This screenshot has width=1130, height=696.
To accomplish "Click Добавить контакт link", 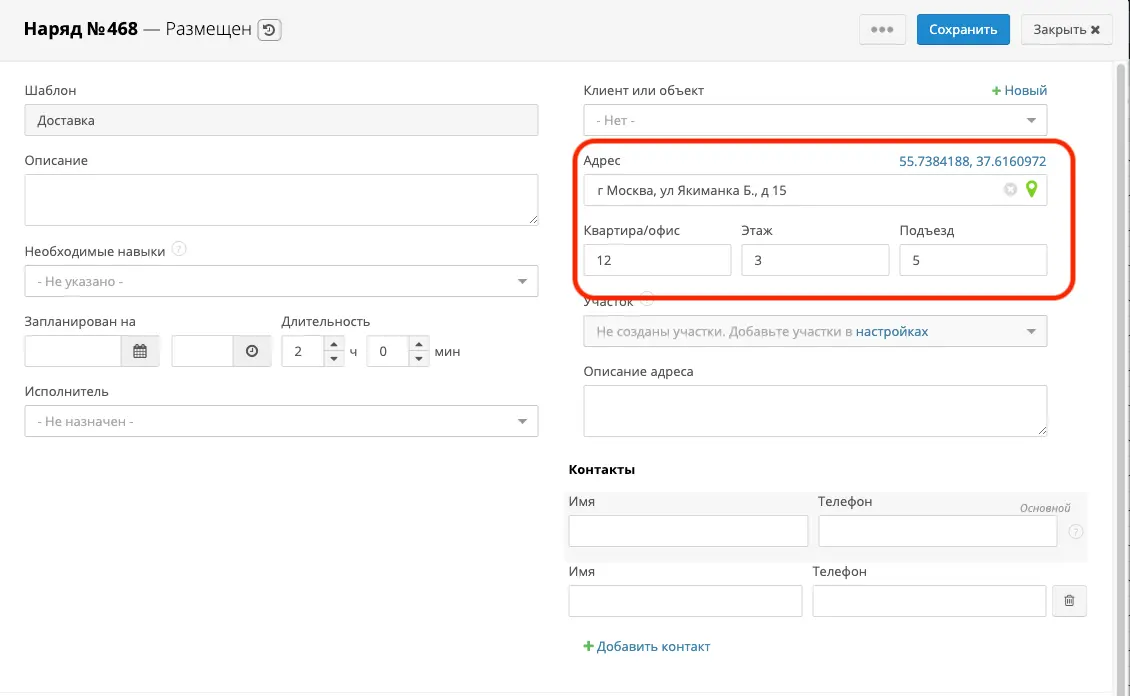I will click(646, 646).
